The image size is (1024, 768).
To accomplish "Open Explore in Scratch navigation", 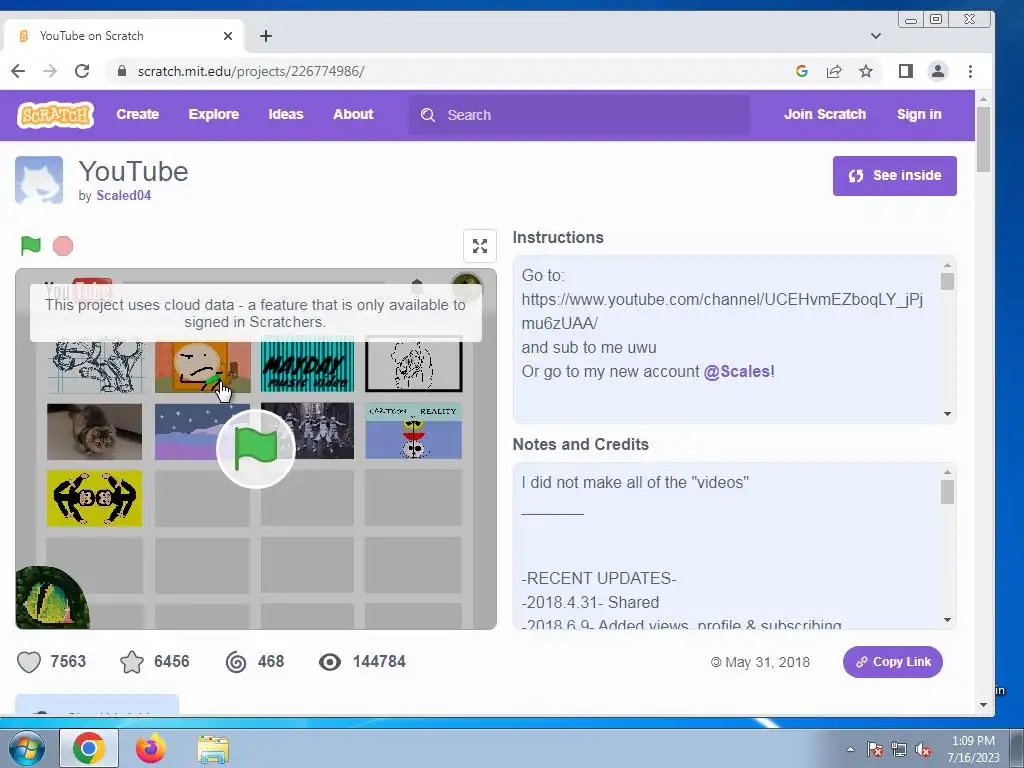I will pos(214,114).
